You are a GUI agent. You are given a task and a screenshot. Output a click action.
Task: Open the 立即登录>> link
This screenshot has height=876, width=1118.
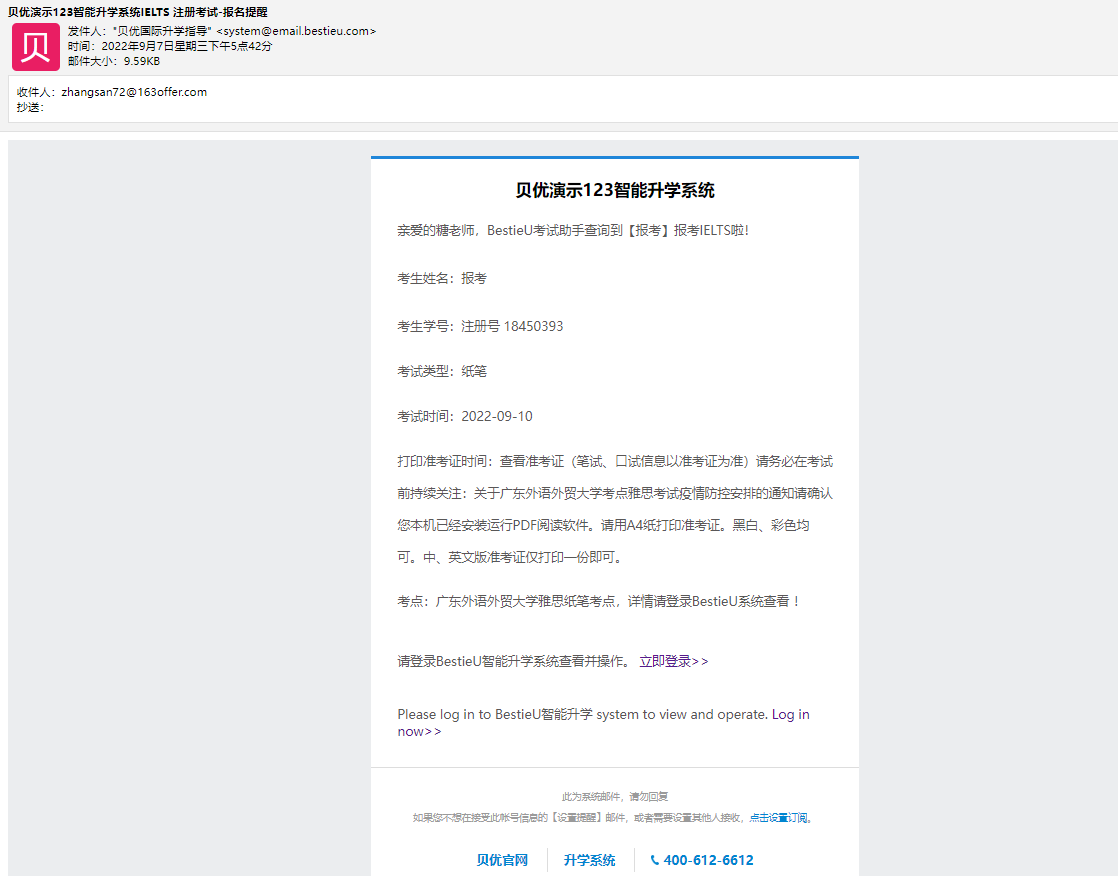tap(674, 661)
